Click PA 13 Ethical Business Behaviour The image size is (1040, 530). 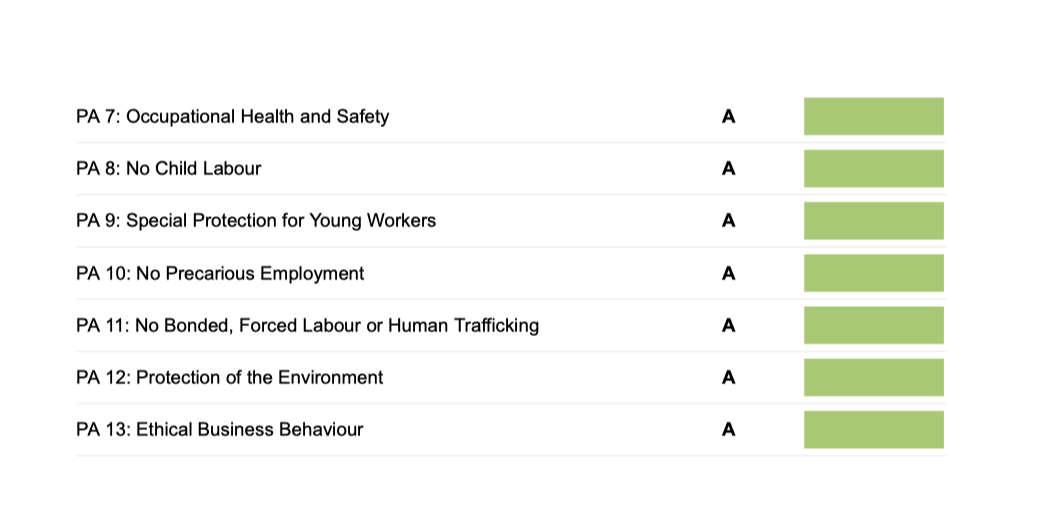click(220, 430)
